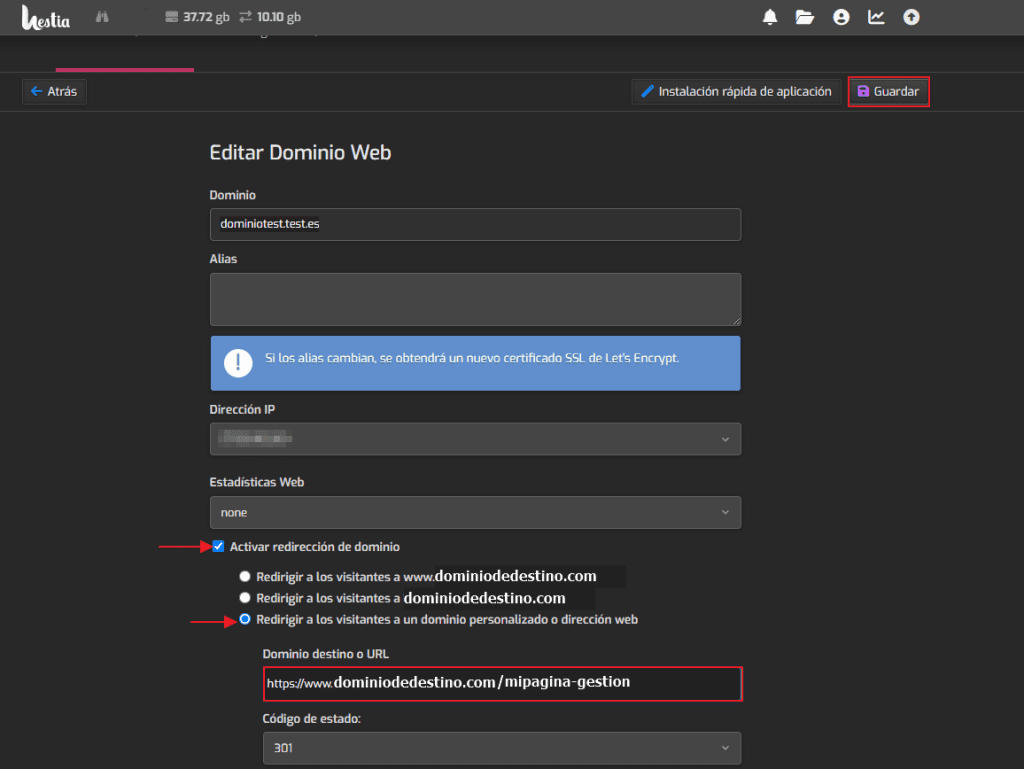Click Instalación rápida de aplicación
The image size is (1024, 769).
(x=736, y=91)
